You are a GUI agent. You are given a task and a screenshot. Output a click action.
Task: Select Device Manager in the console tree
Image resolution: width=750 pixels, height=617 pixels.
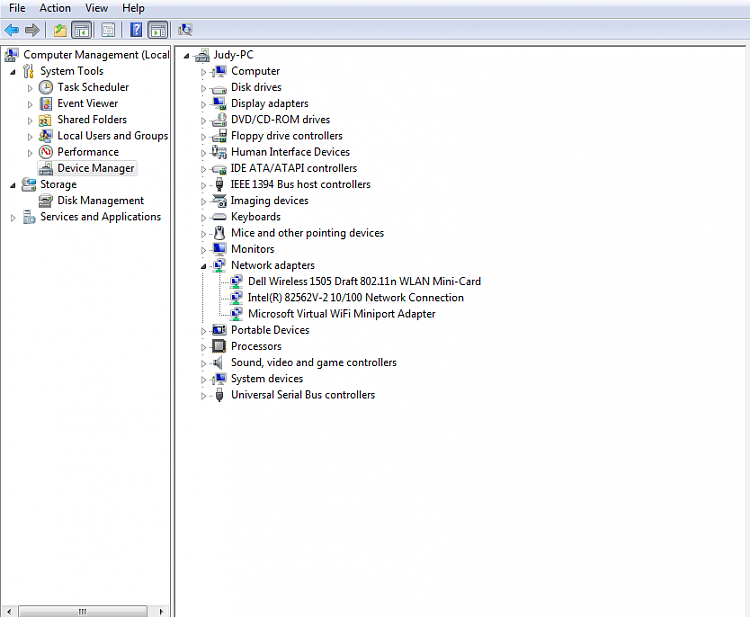pyautogui.click(x=96, y=168)
